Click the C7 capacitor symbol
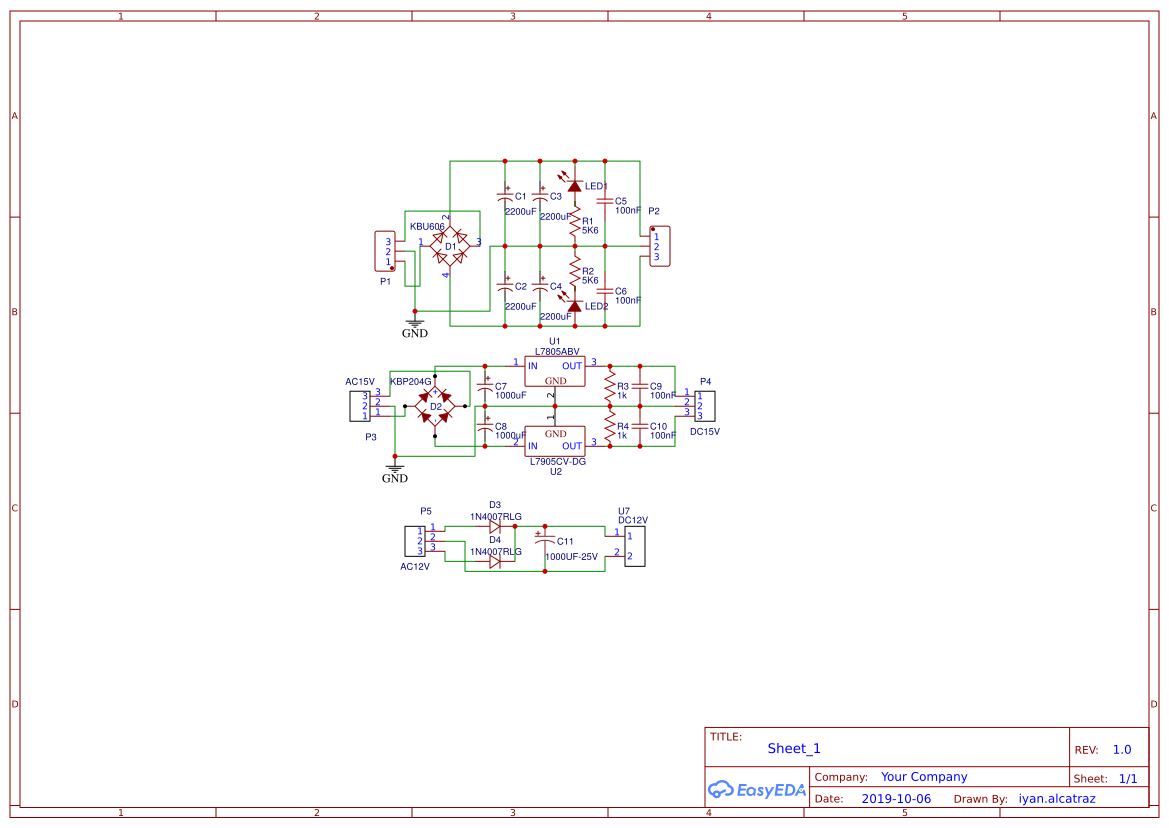Viewport: 1169px width, 828px height. click(x=485, y=386)
